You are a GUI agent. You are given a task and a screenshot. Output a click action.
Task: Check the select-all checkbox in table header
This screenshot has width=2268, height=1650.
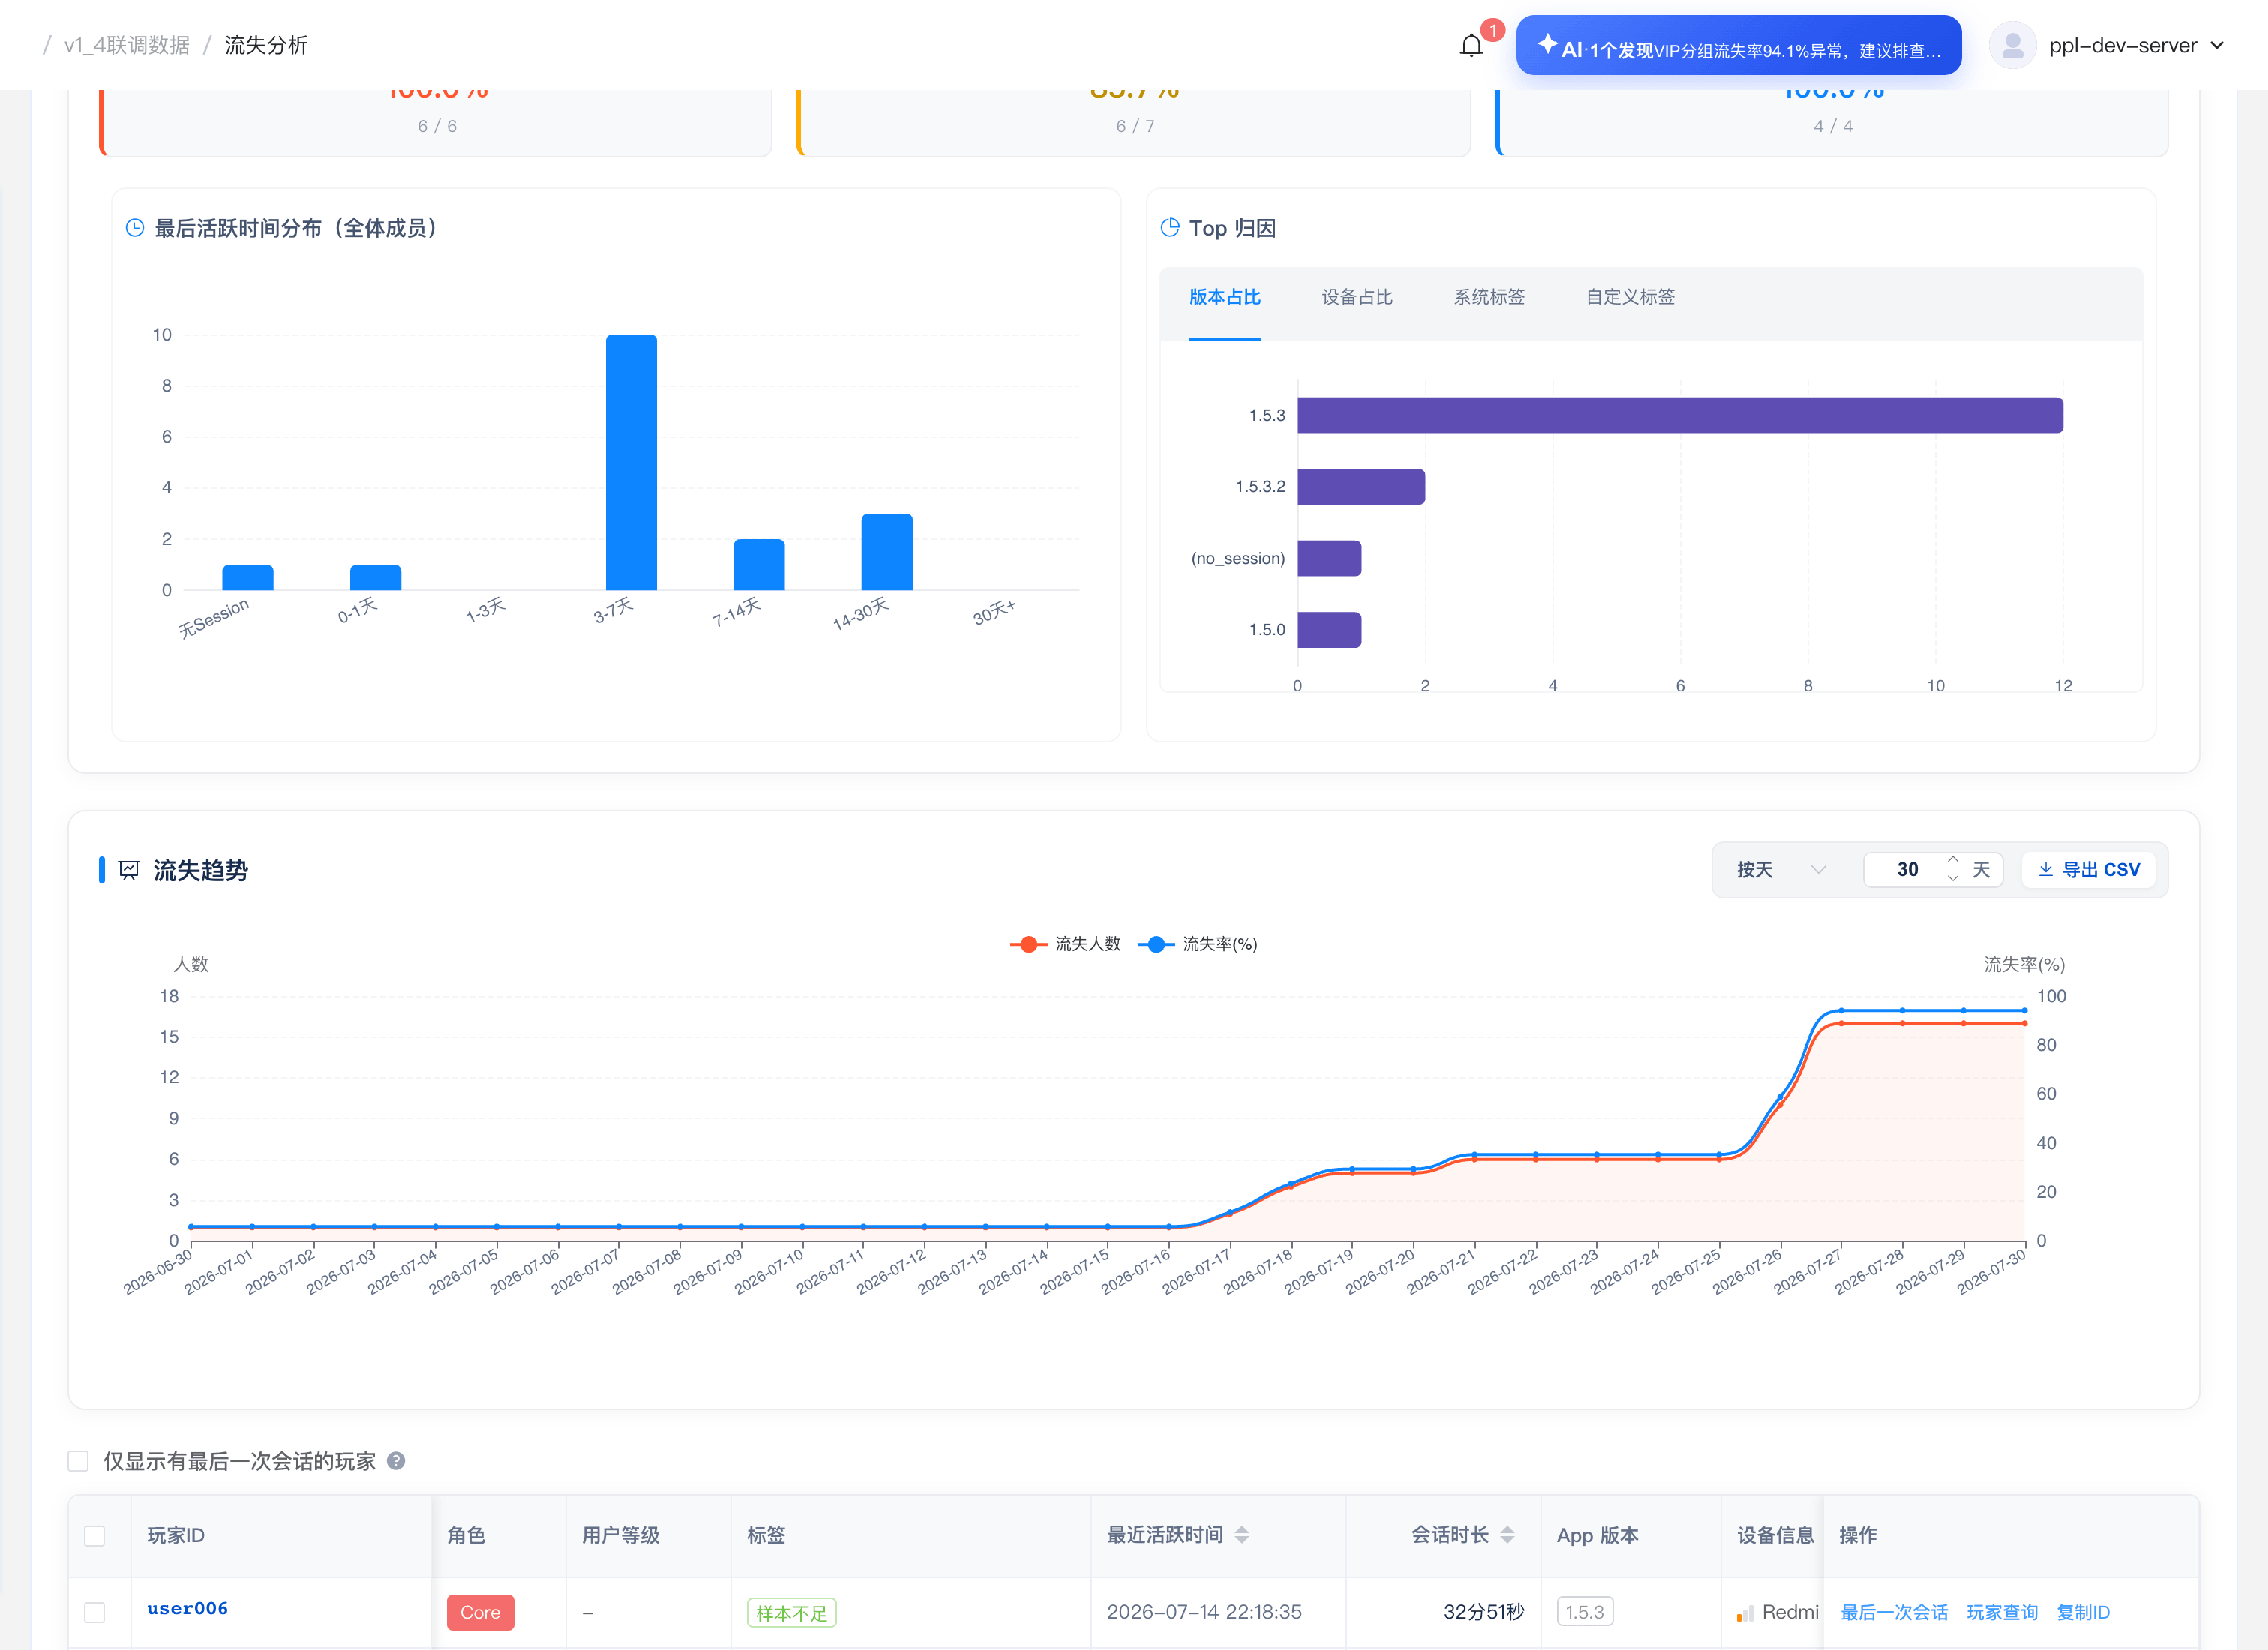(x=95, y=1536)
